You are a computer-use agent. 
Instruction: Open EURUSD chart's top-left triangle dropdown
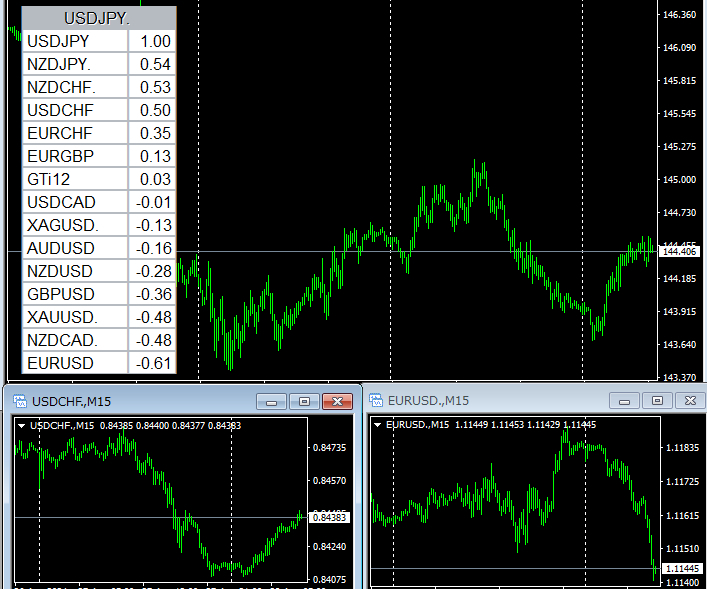[377, 425]
